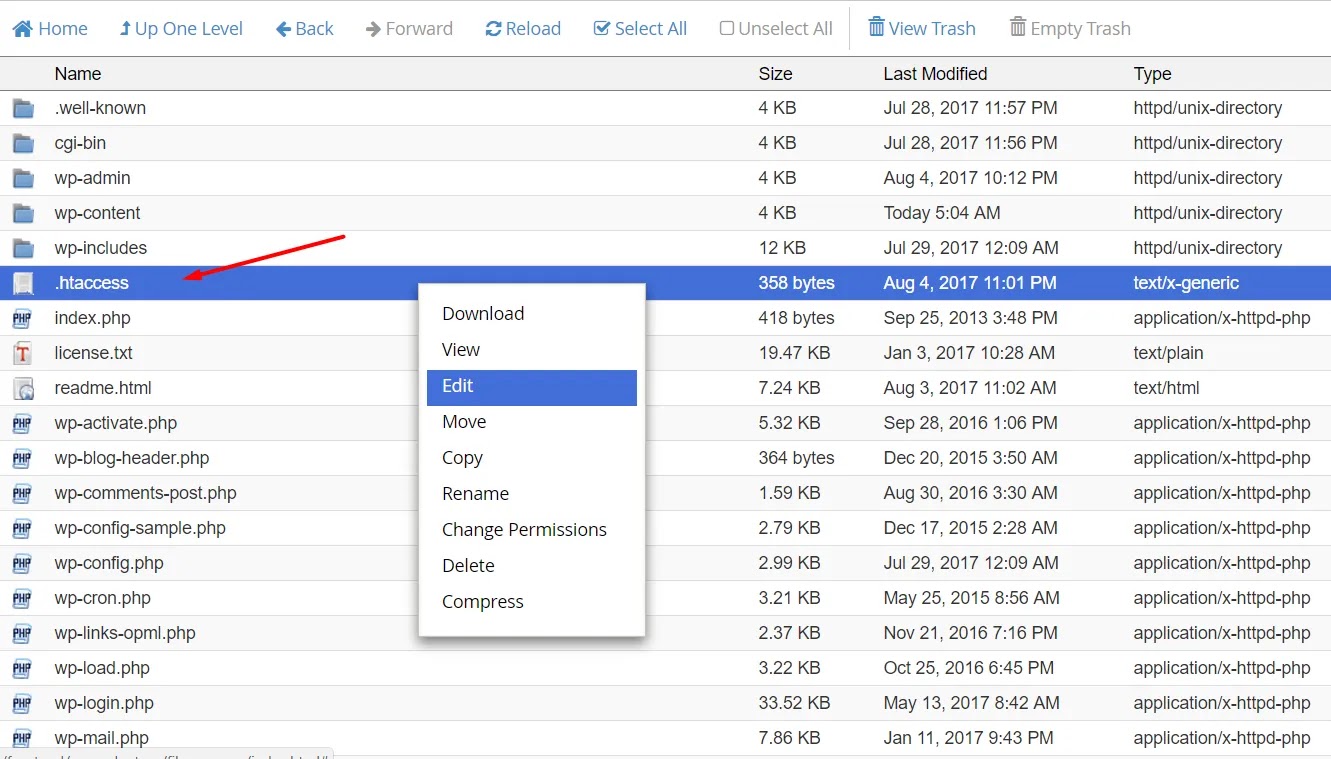Select the wp-mail.php file name
1331x759 pixels.
(101, 738)
